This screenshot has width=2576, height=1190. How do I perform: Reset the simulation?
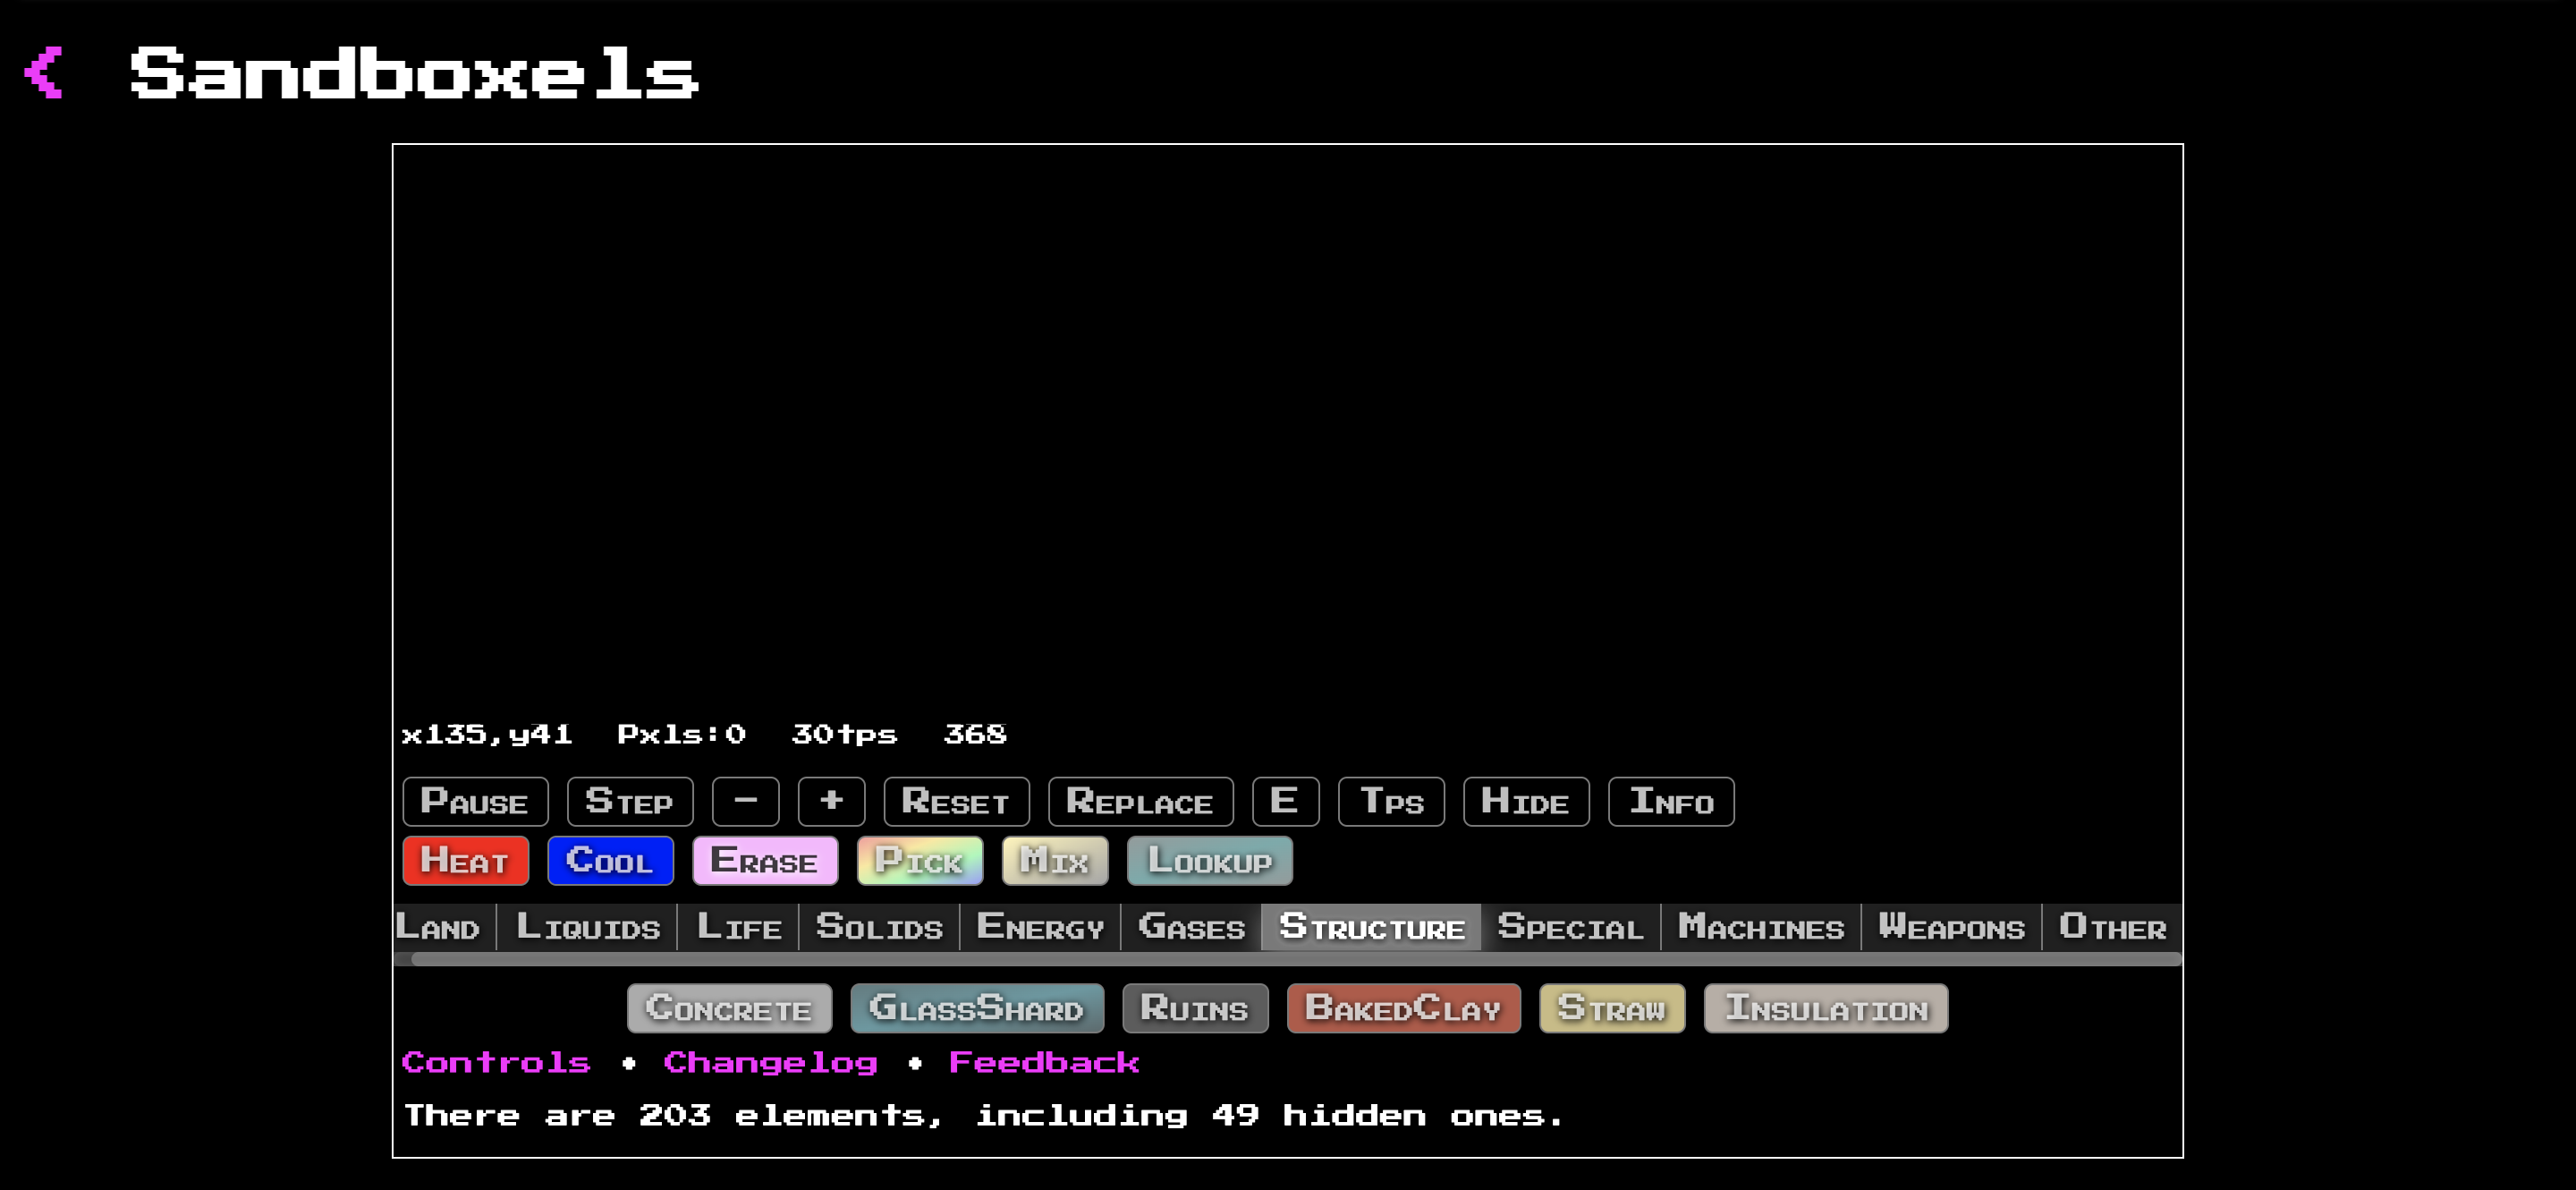coord(956,801)
